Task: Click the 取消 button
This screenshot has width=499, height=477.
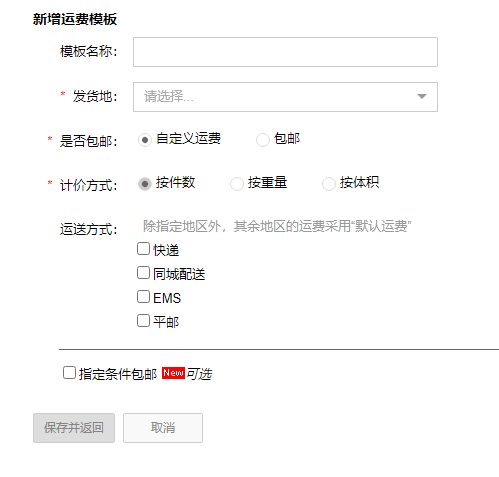Action: tap(163, 428)
